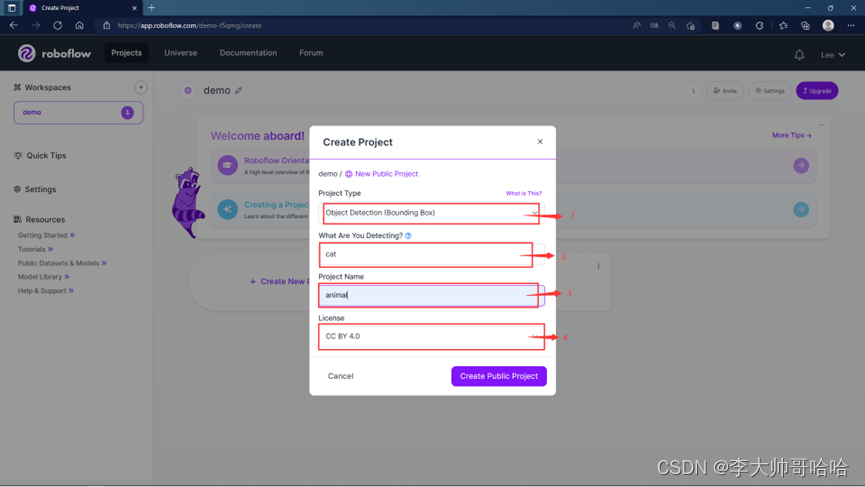865x487 pixels.
Task: Focus the Project Name field
Action: point(431,295)
